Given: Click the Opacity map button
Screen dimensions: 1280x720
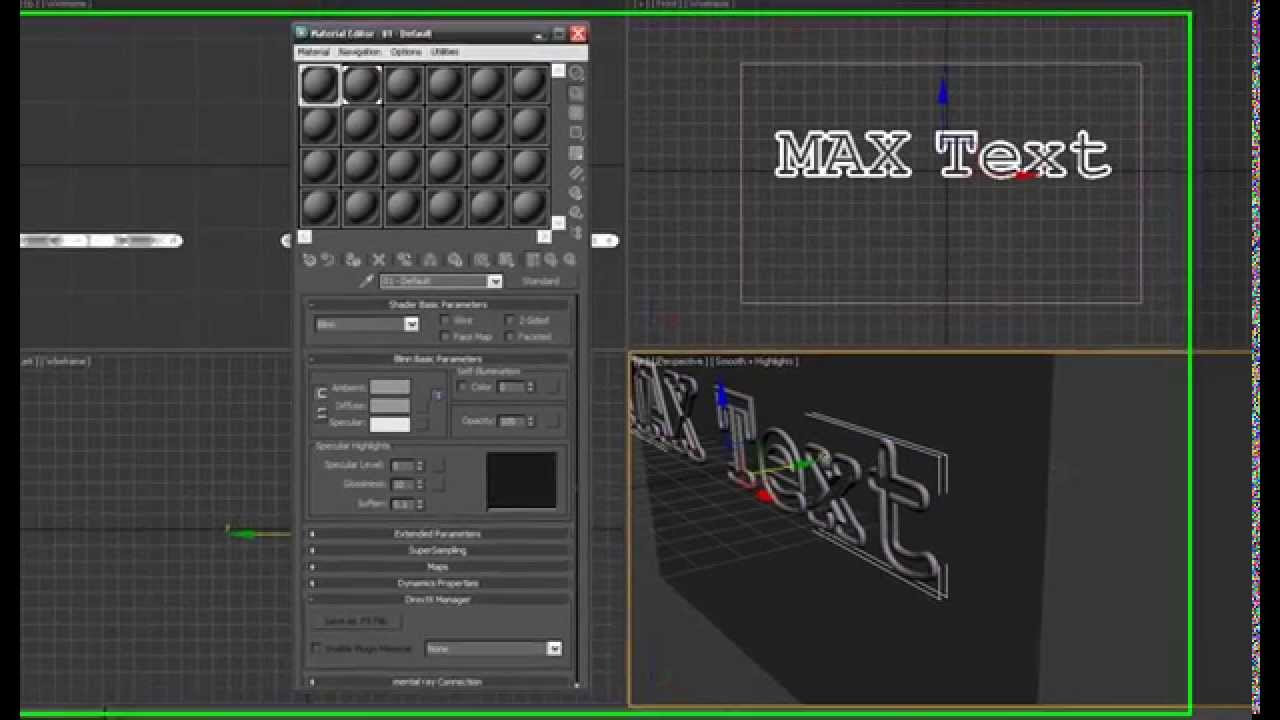Looking at the screenshot, I should click(x=552, y=421).
